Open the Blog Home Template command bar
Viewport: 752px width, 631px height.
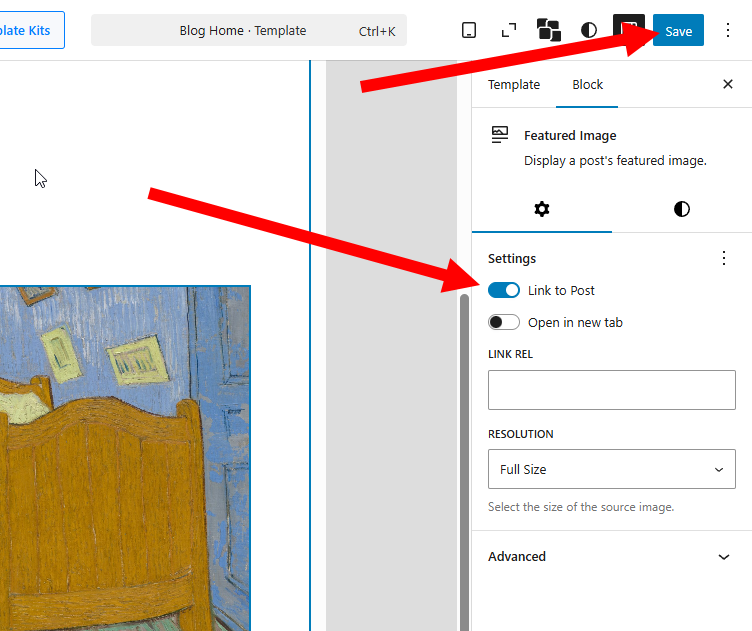tap(249, 30)
